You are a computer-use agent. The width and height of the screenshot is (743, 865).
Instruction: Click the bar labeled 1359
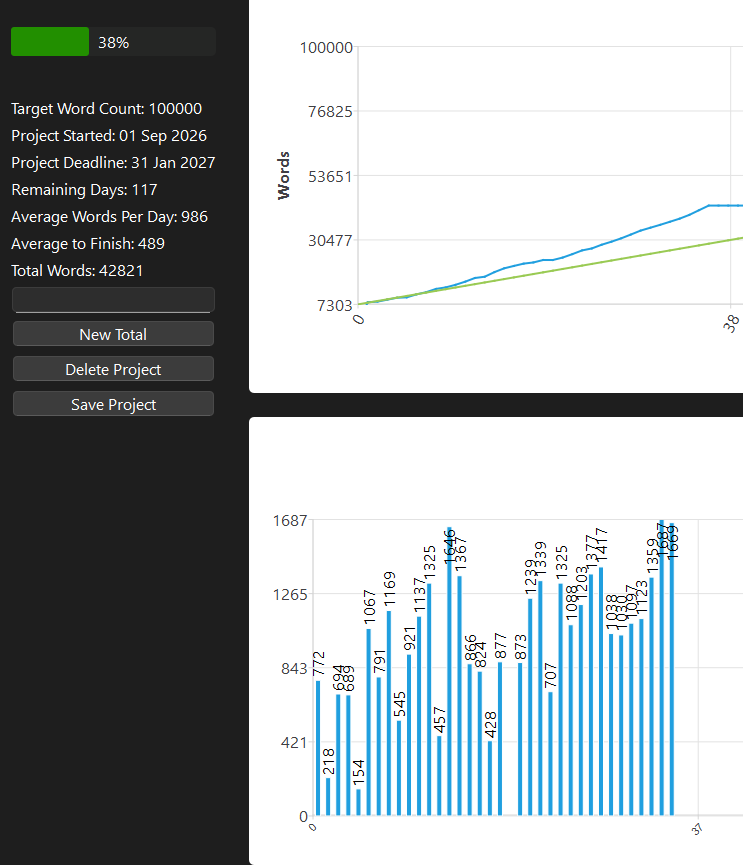click(651, 696)
